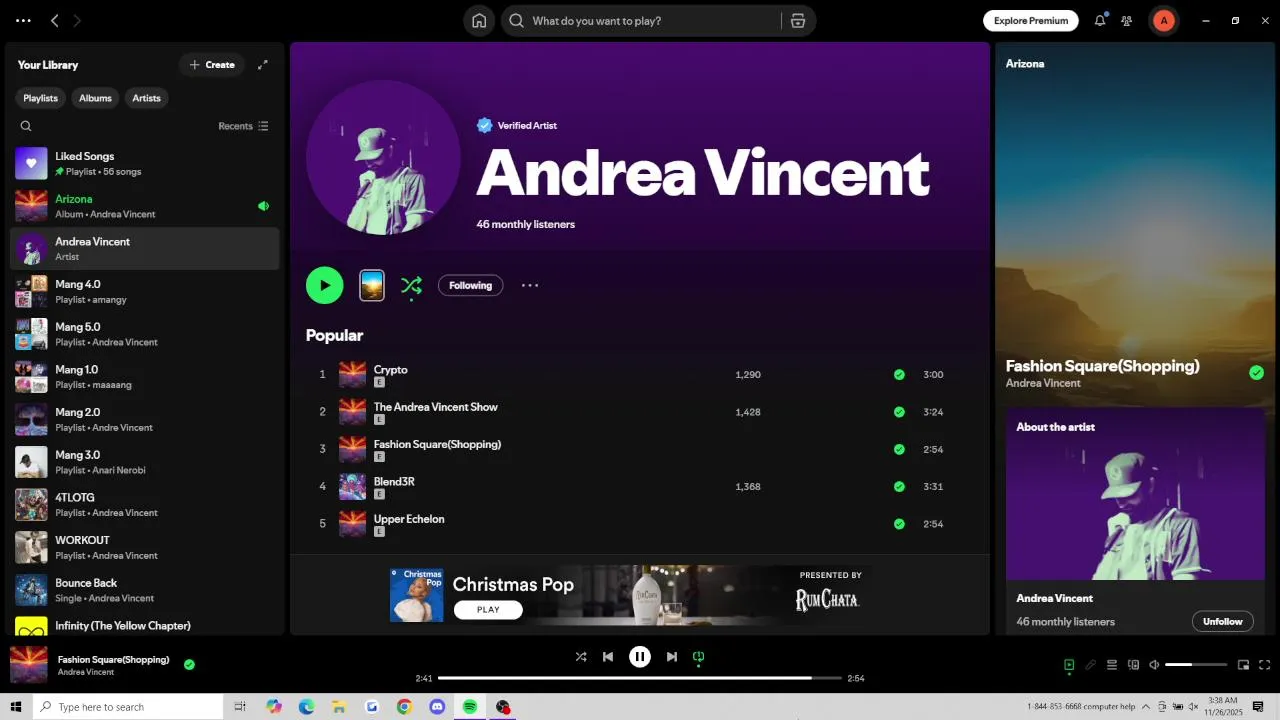Screen dimensions: 1280x720
Task: Open Microsoft Edge from the taskbar
Action: click(306, 707)
